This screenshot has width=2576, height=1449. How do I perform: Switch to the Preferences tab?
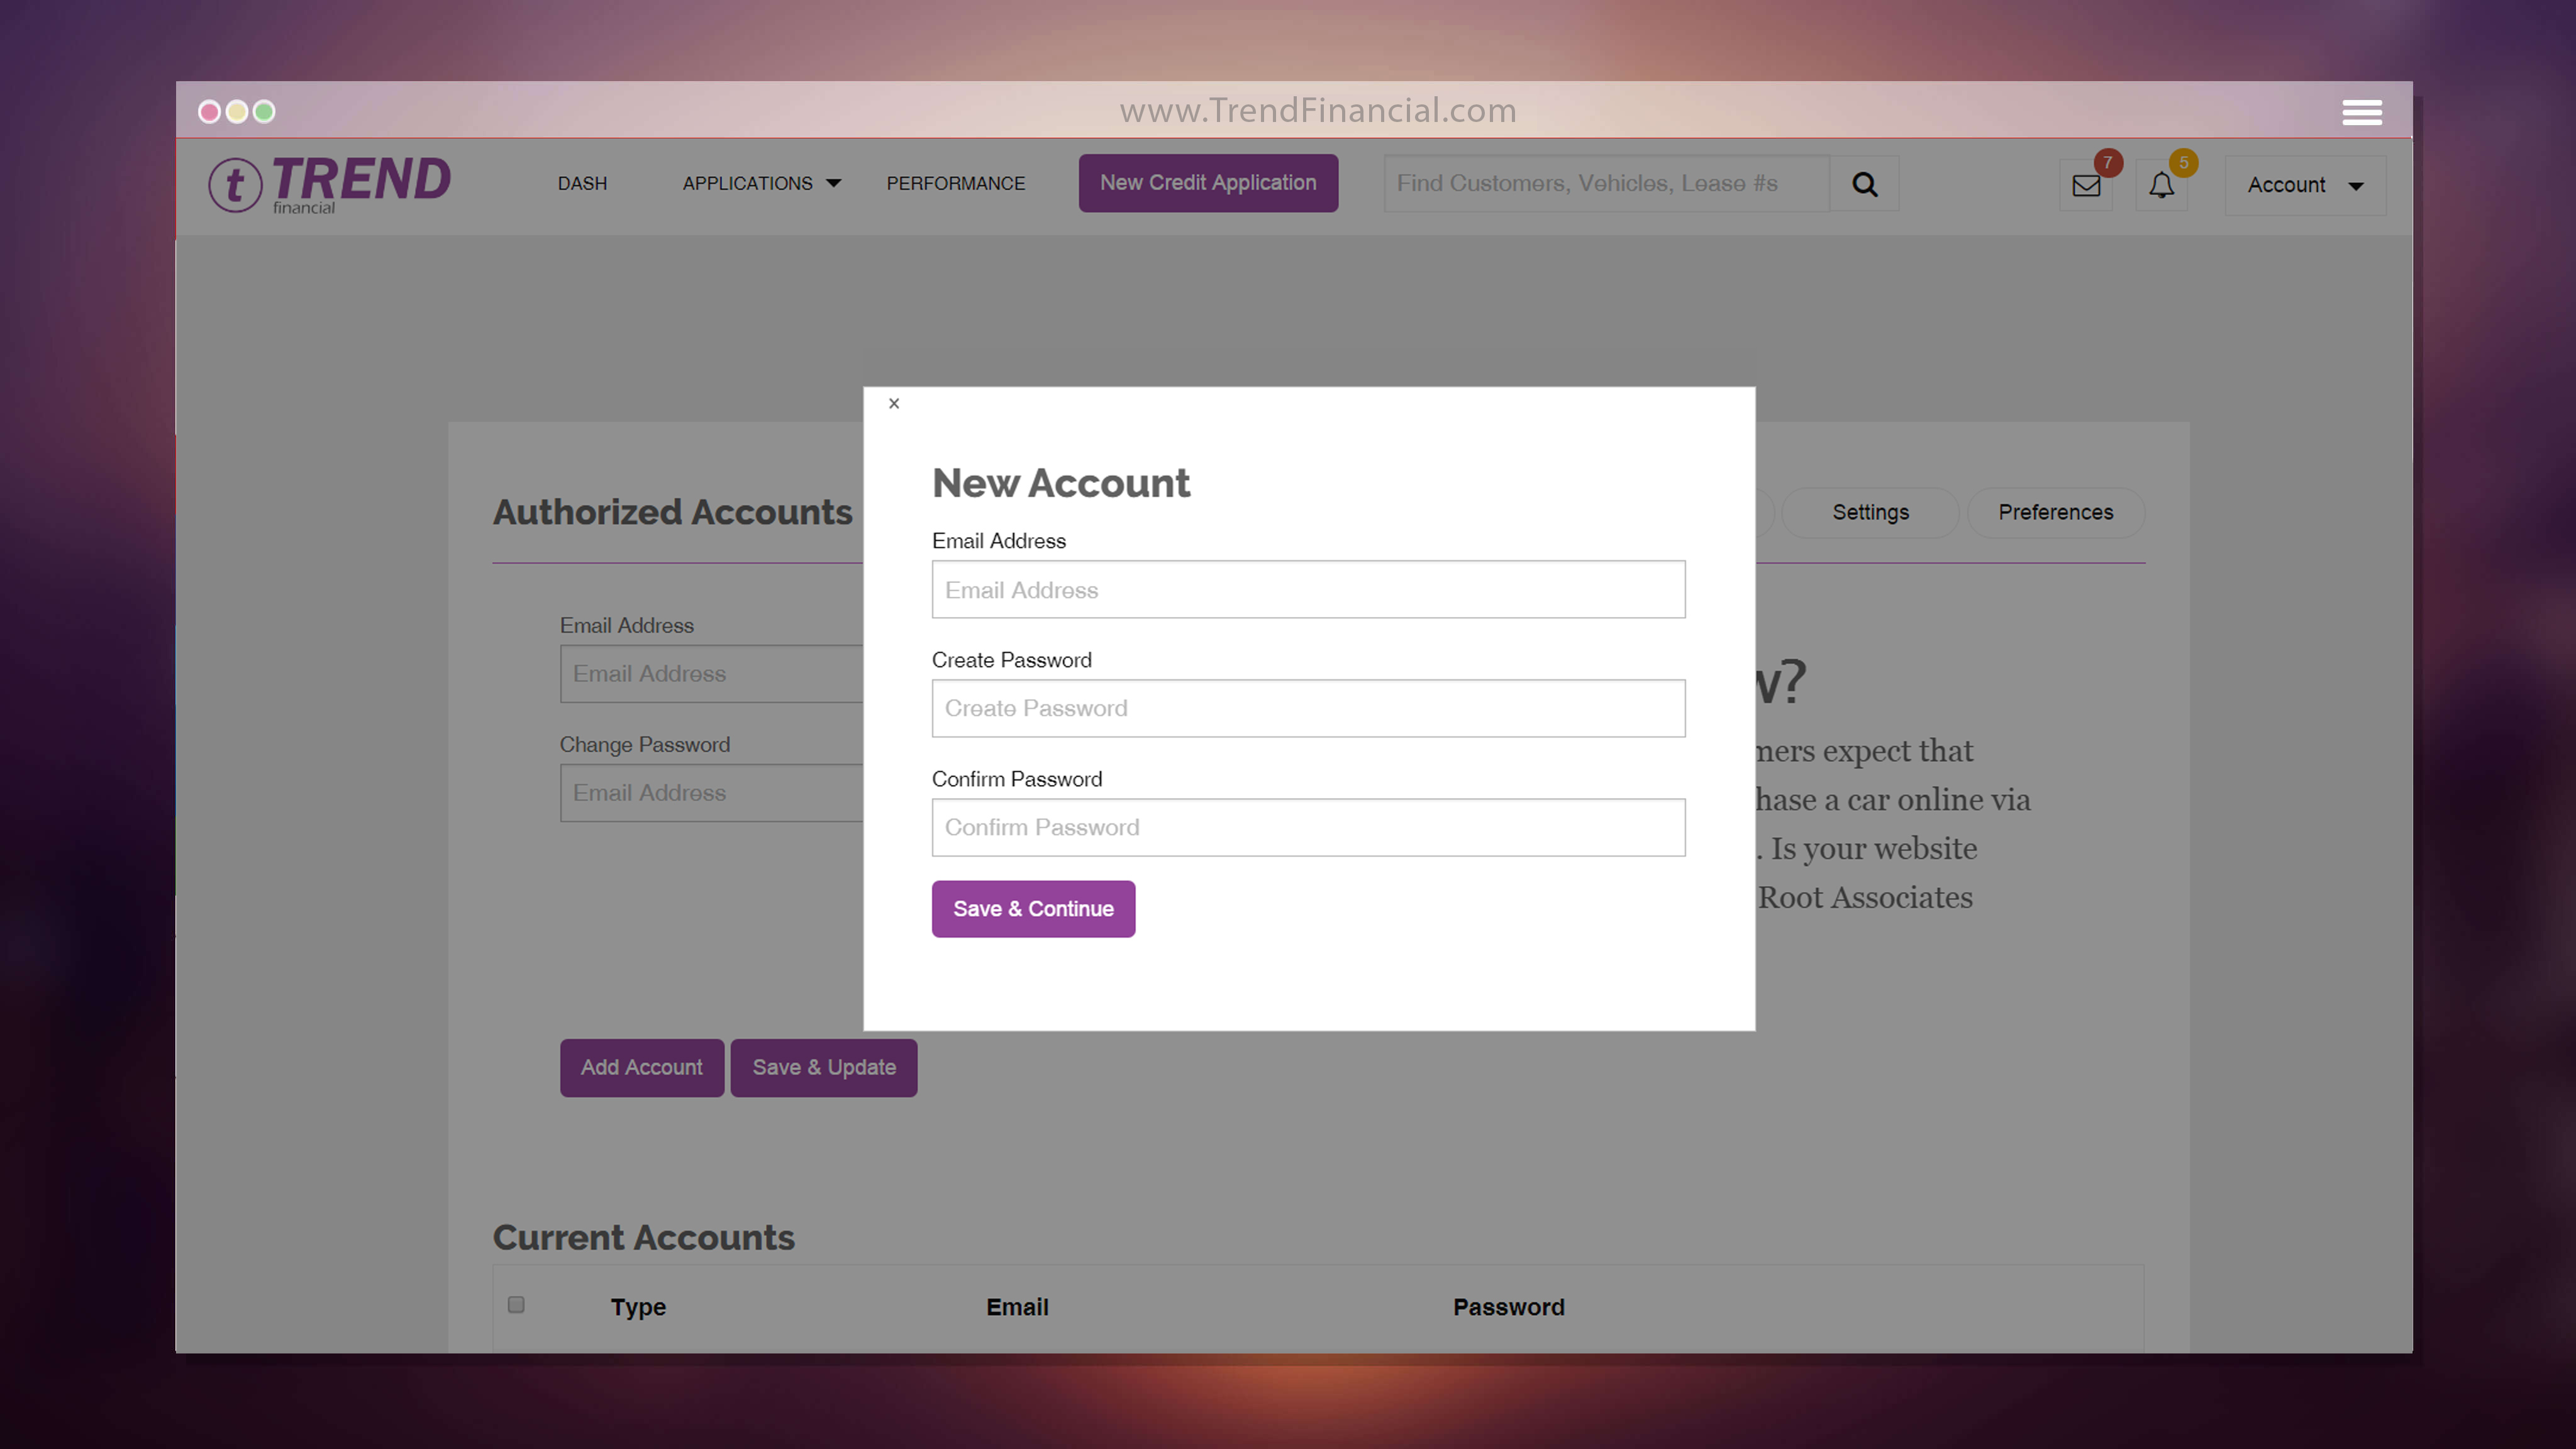click(2055, 513)
